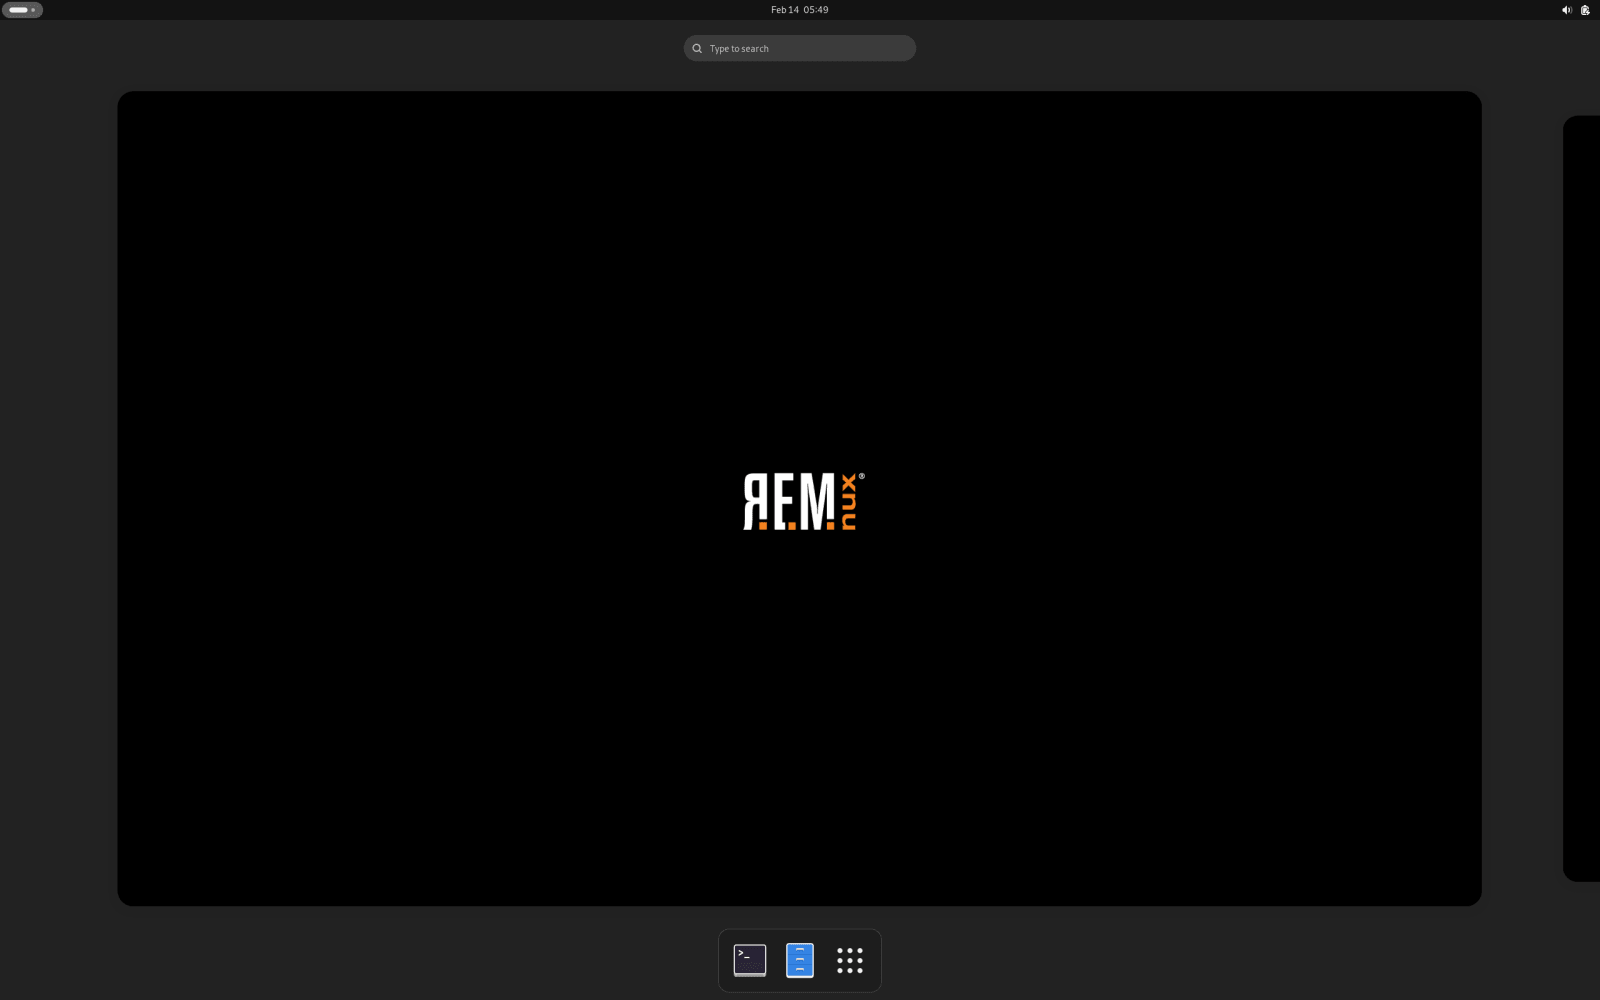Switch to the workspace peeking on the right edge
This screenshot has height=1000, width=1600.
(x=1580, y=500)
